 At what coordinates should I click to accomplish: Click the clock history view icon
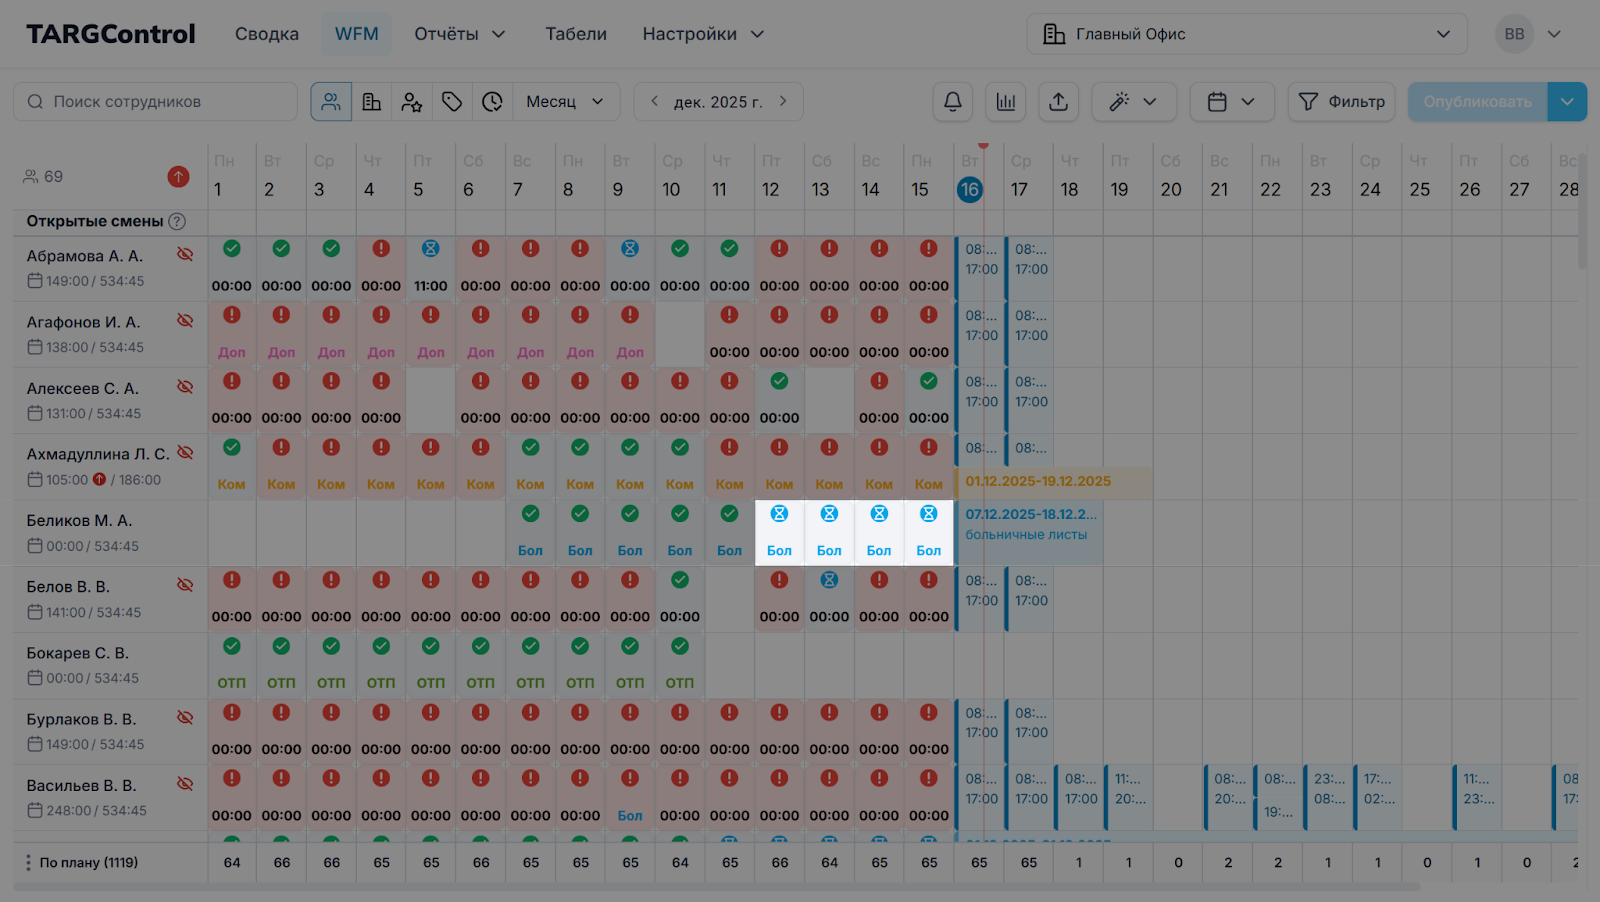point(492,102)
